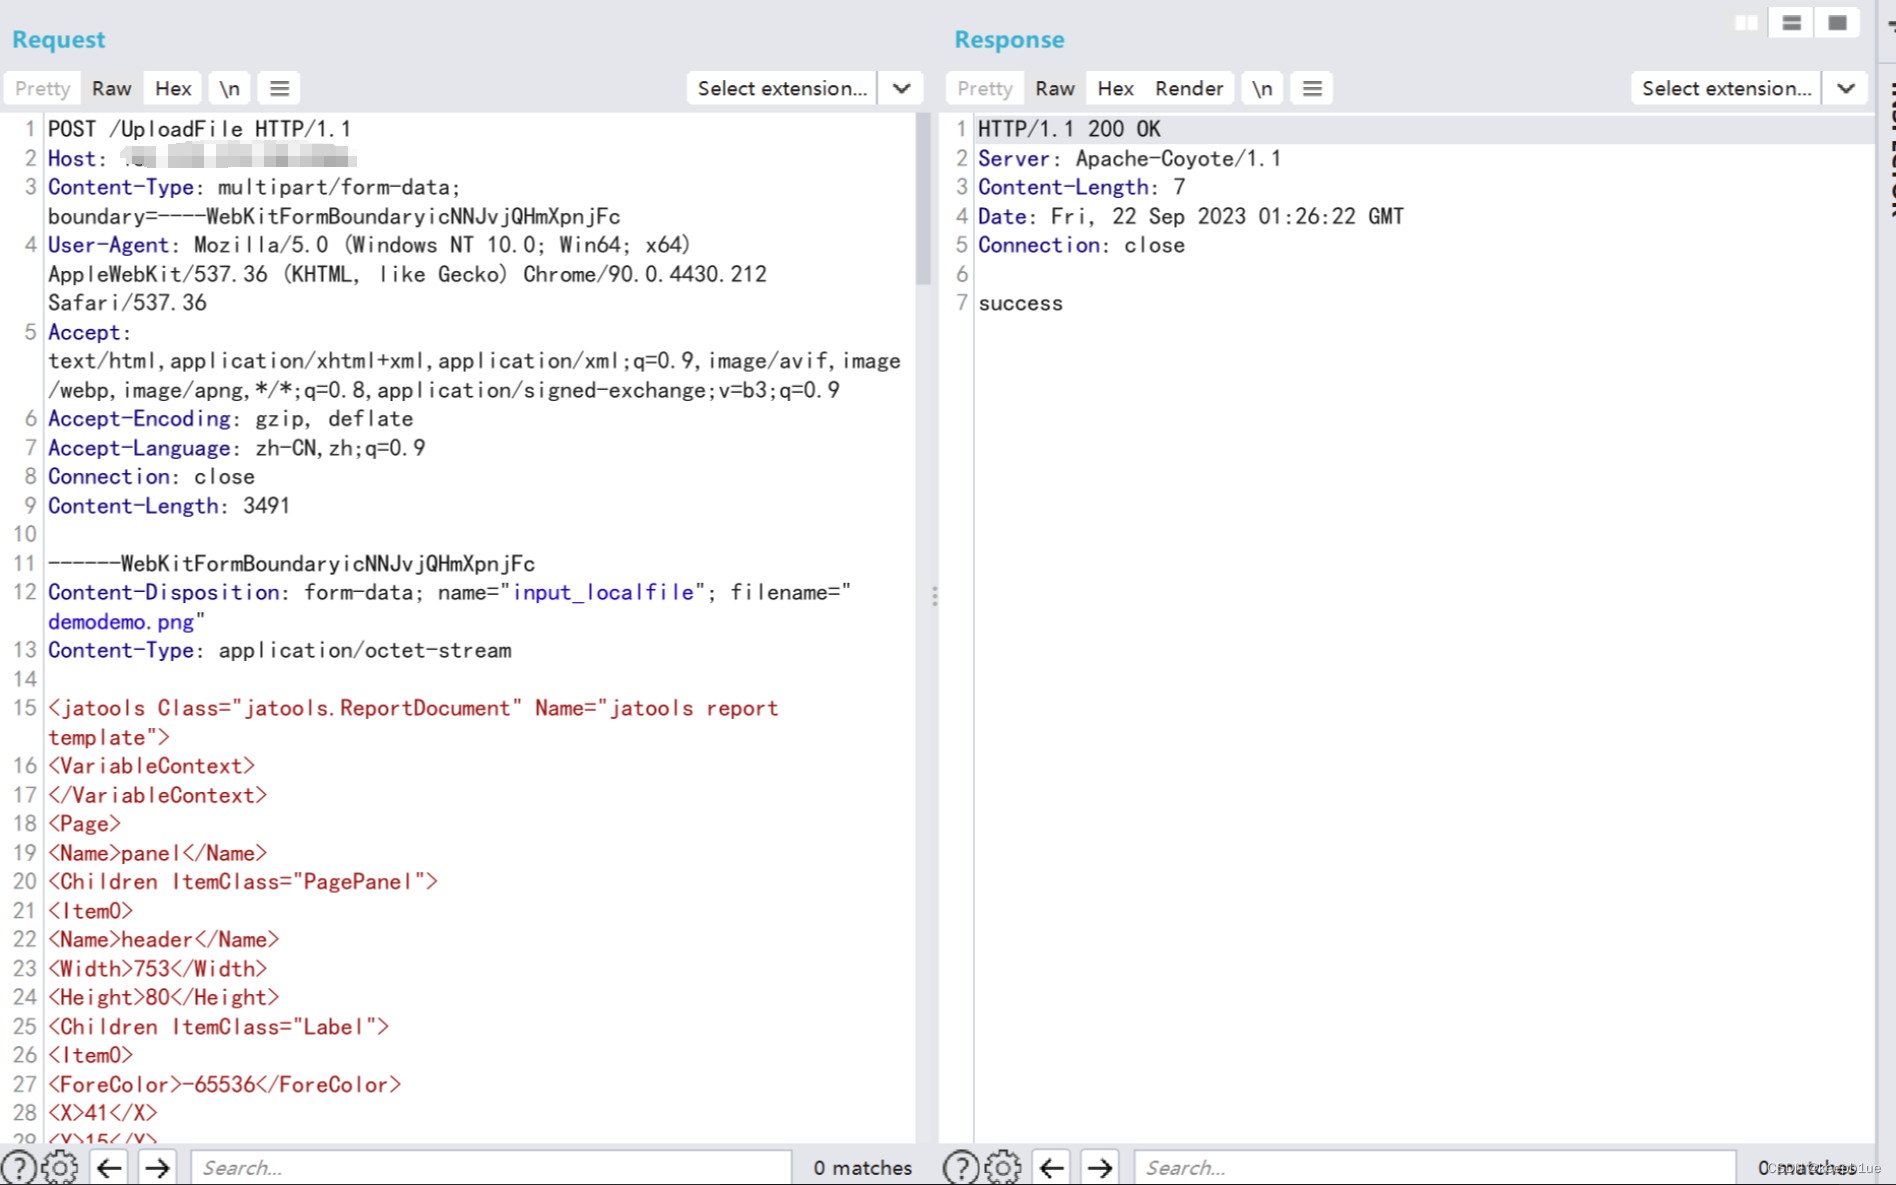Go to previous Request search match
1896x1185 pixels.
pyautogui.click(x=109, y=1167)
